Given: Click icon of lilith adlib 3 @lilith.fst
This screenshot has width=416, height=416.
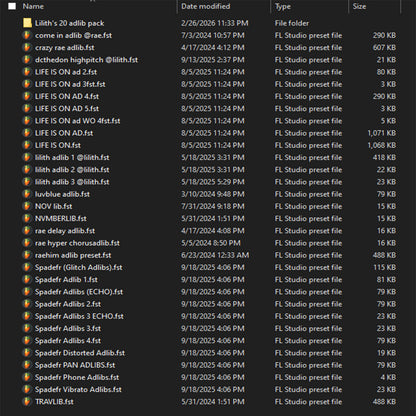Looking at the screenshot, I should 27,182.
